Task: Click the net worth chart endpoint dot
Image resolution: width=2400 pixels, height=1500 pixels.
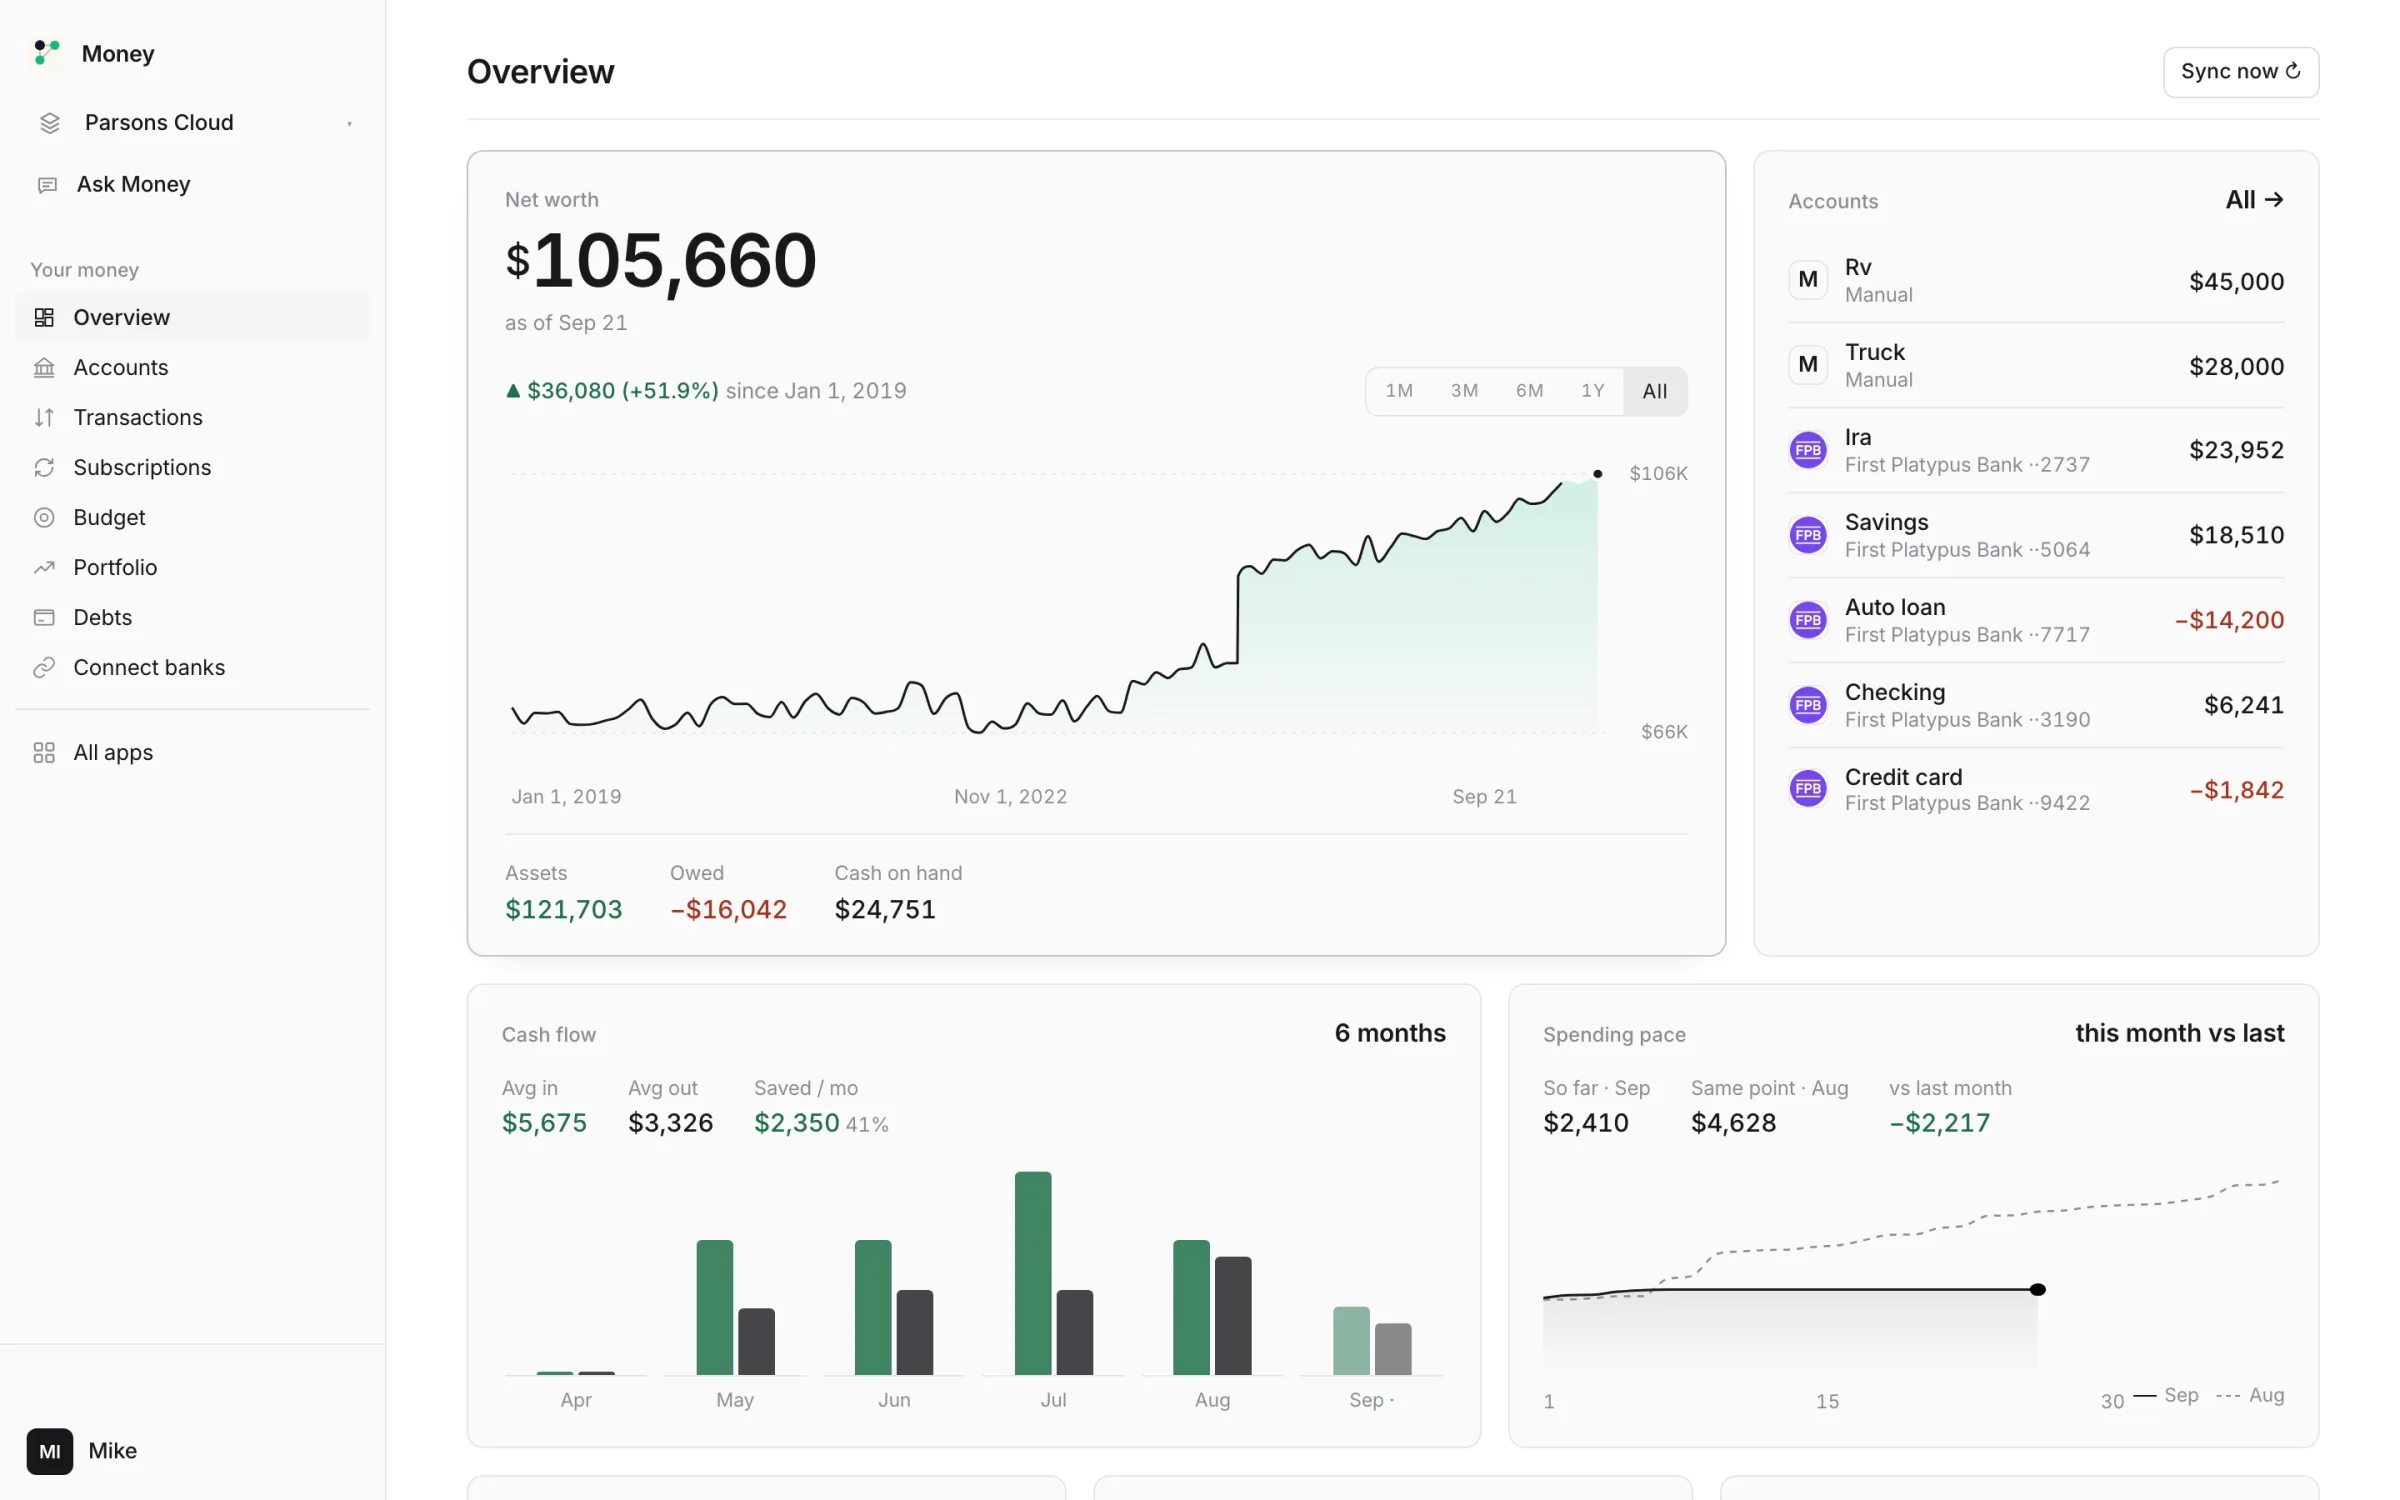Action: (x=1597, y=474)
